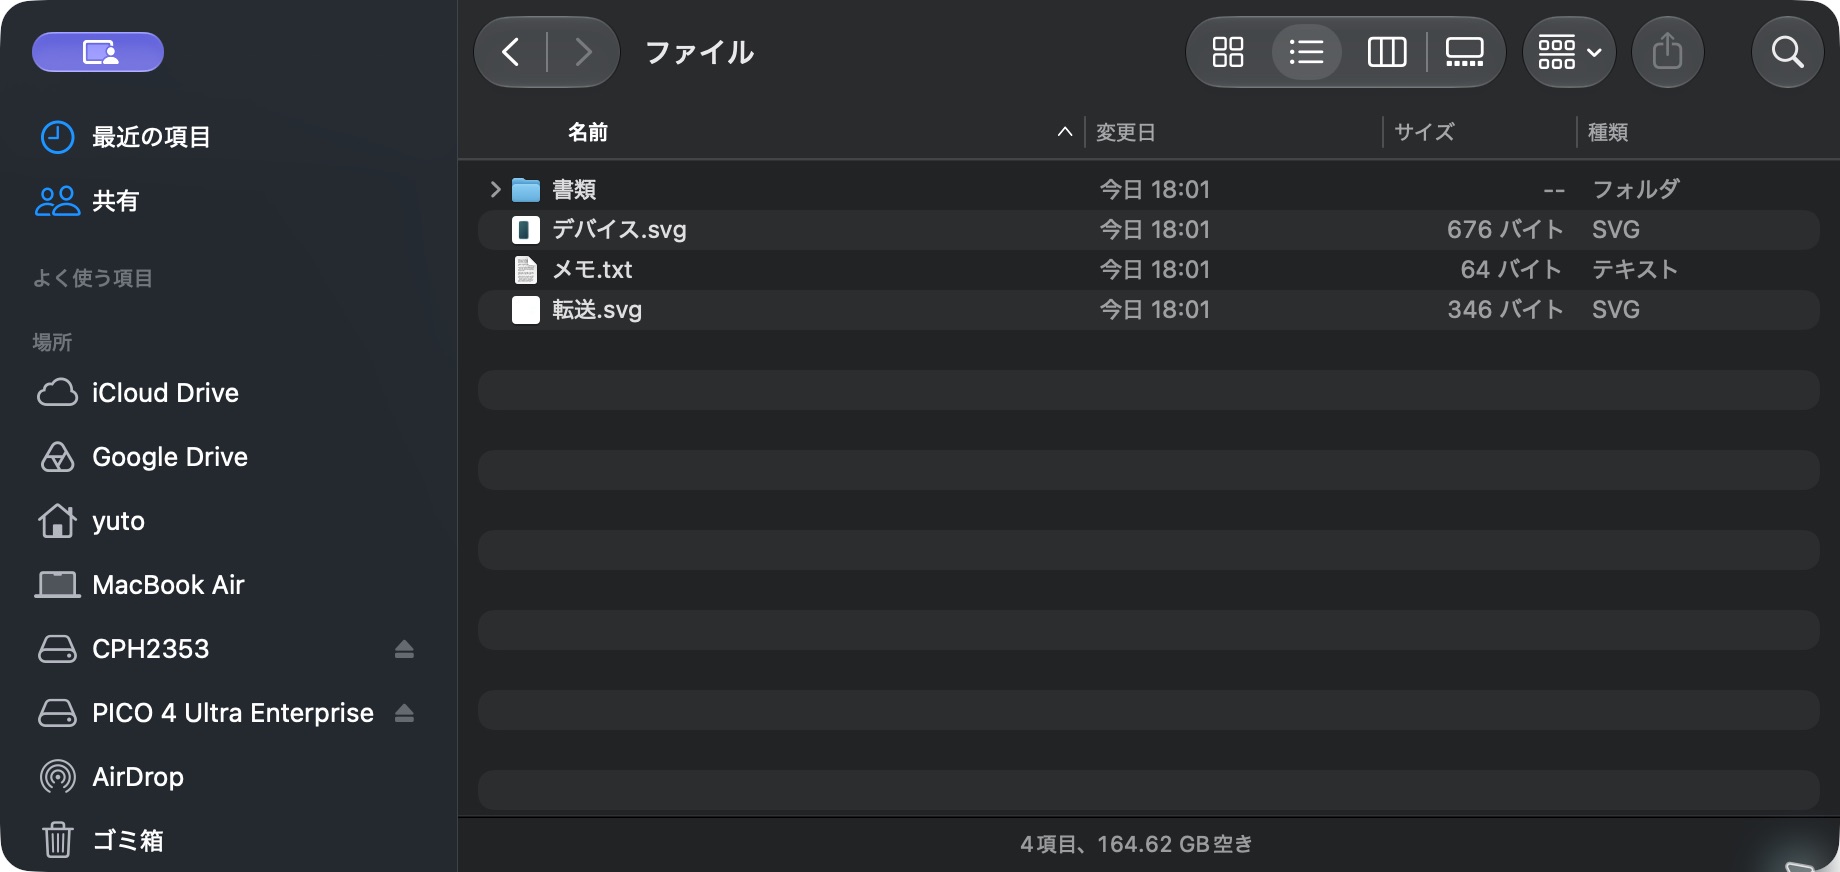Image resolution: width=1840 pixels, height=872 pixels.
Task: Select the file name メモ.txt
Action: [x=592, y=269]
